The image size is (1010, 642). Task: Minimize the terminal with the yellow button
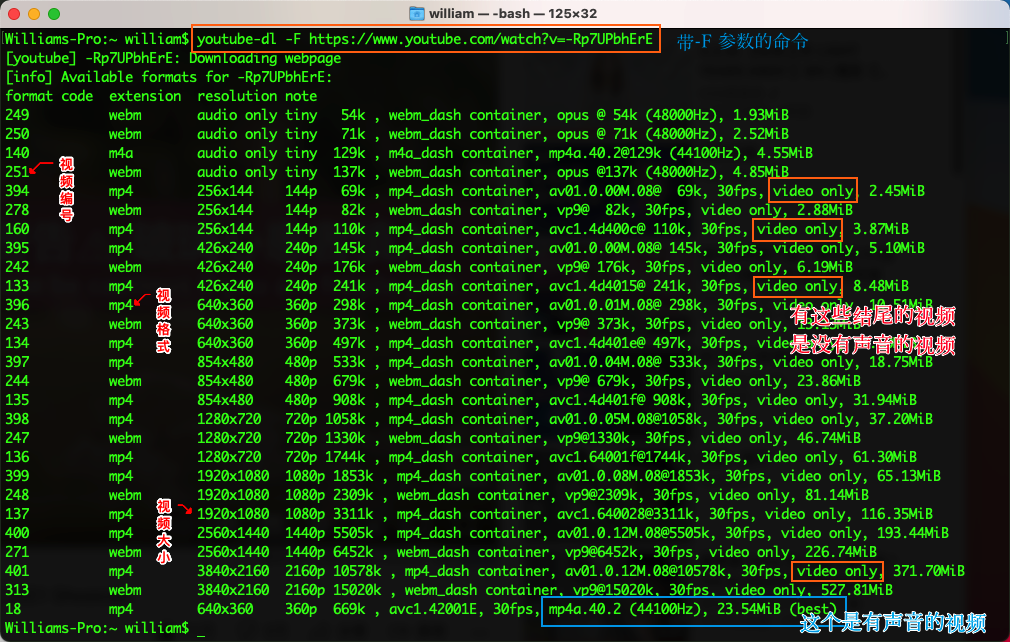(x=34, y=14)
